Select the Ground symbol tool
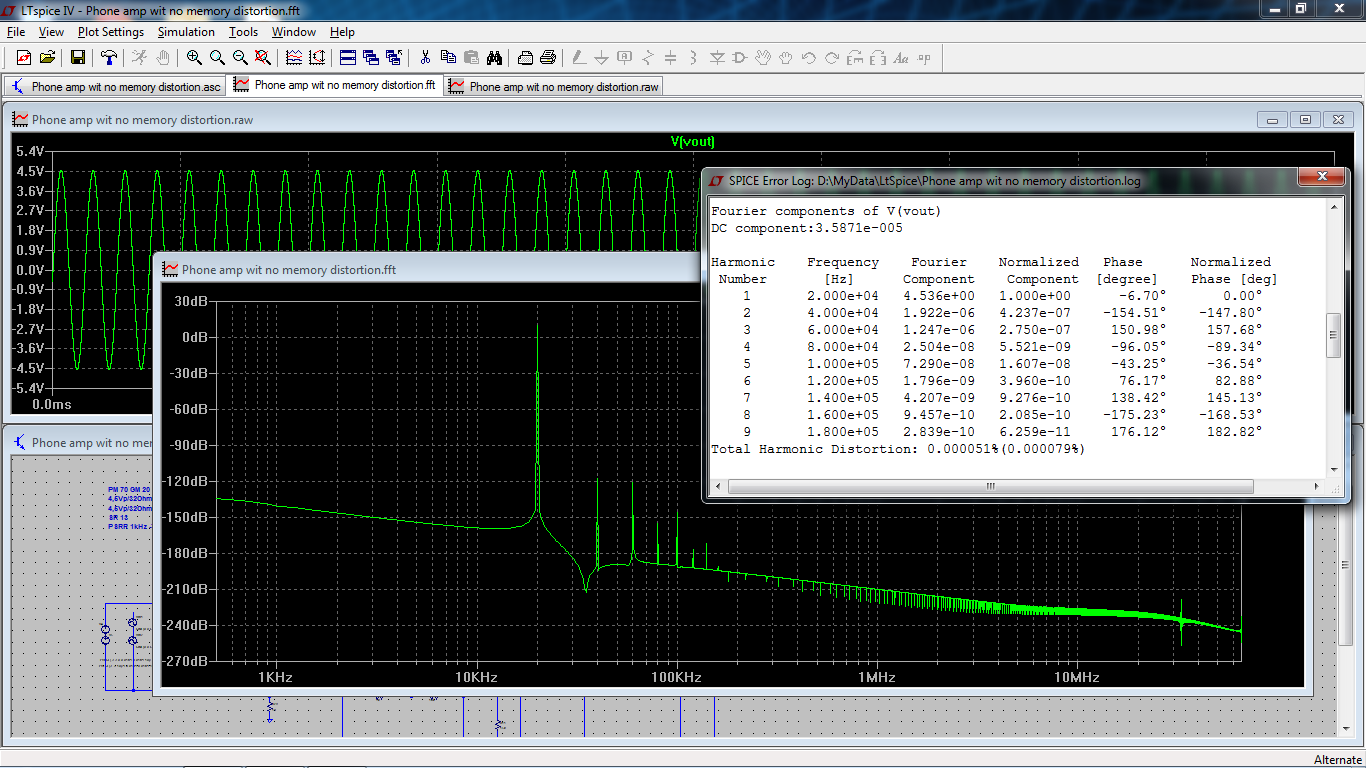Viewport: 1366px width, 768px height. pos(602,57)
